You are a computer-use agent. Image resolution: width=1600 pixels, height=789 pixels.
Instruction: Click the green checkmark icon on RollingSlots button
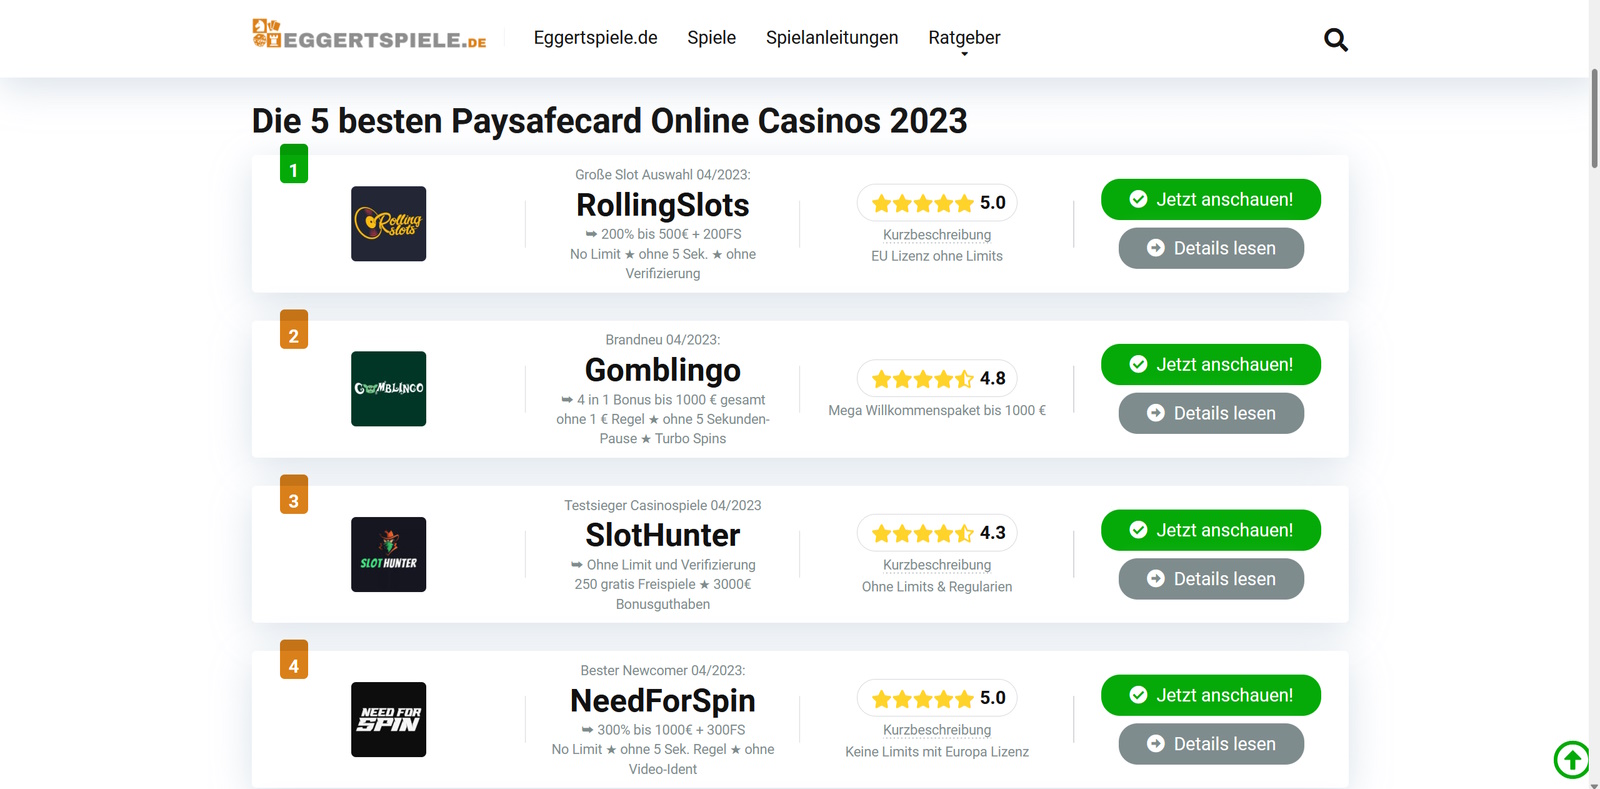click(x=1138, y=198)
